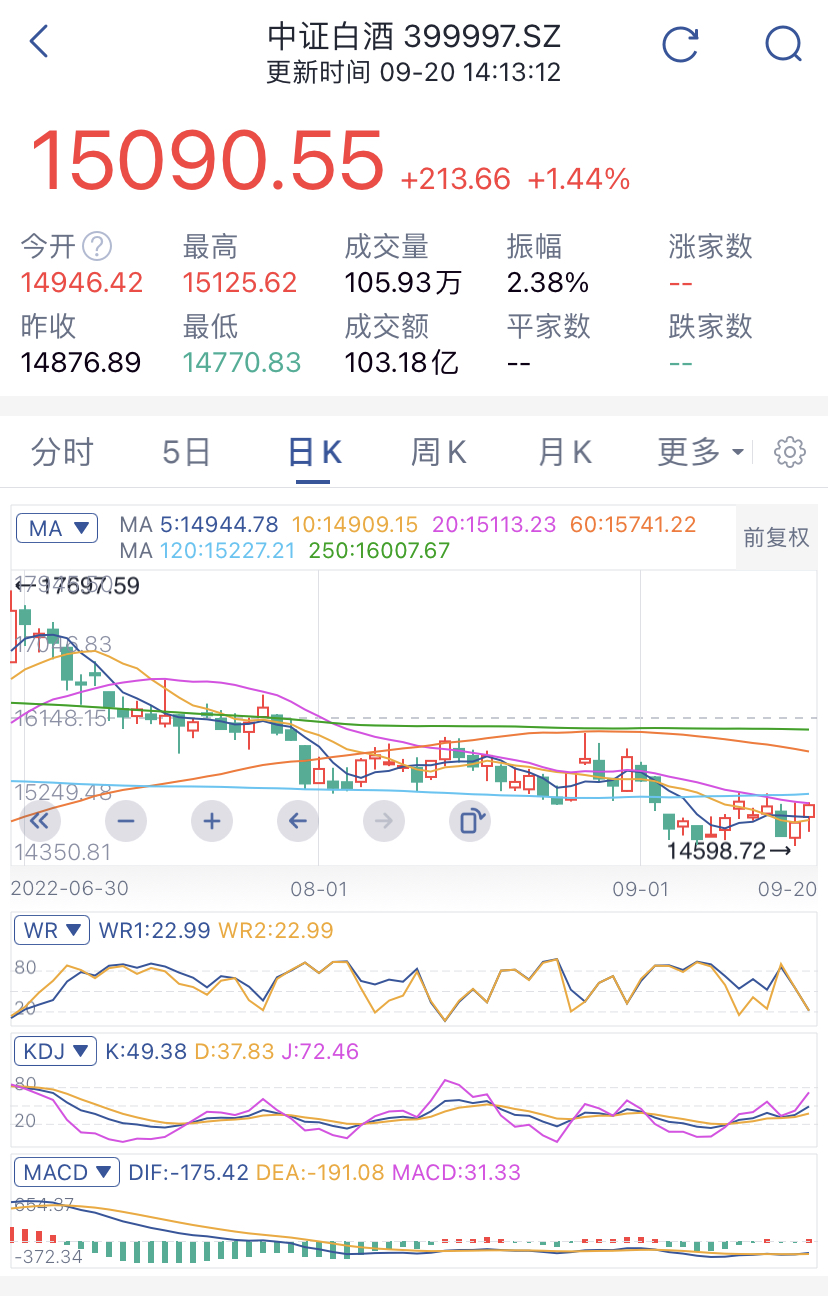The width and height of the screenshot is (828, 1296).
Task: Refresh the quote data
Action: pyautogui.click(x=681, y=44)
